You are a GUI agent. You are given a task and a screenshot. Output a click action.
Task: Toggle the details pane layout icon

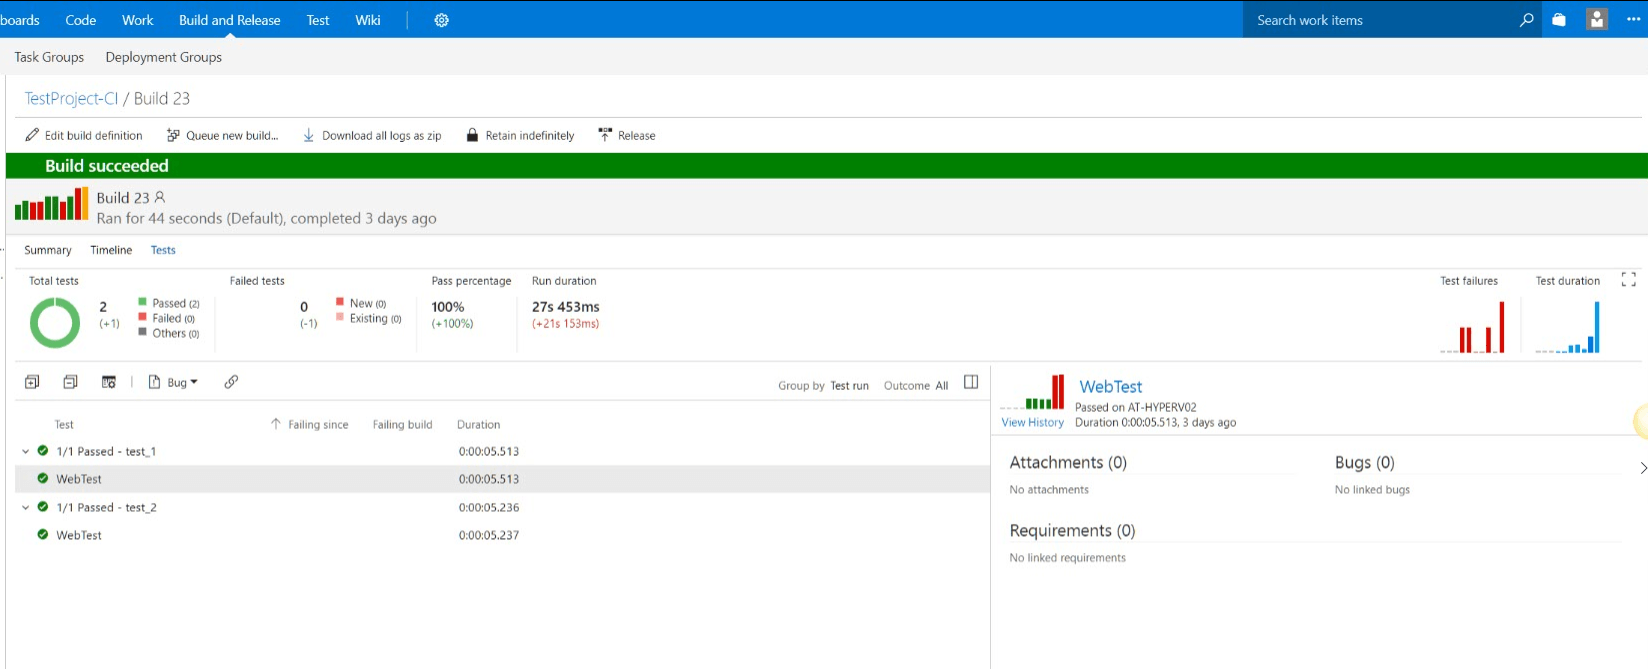pos(971,382)
